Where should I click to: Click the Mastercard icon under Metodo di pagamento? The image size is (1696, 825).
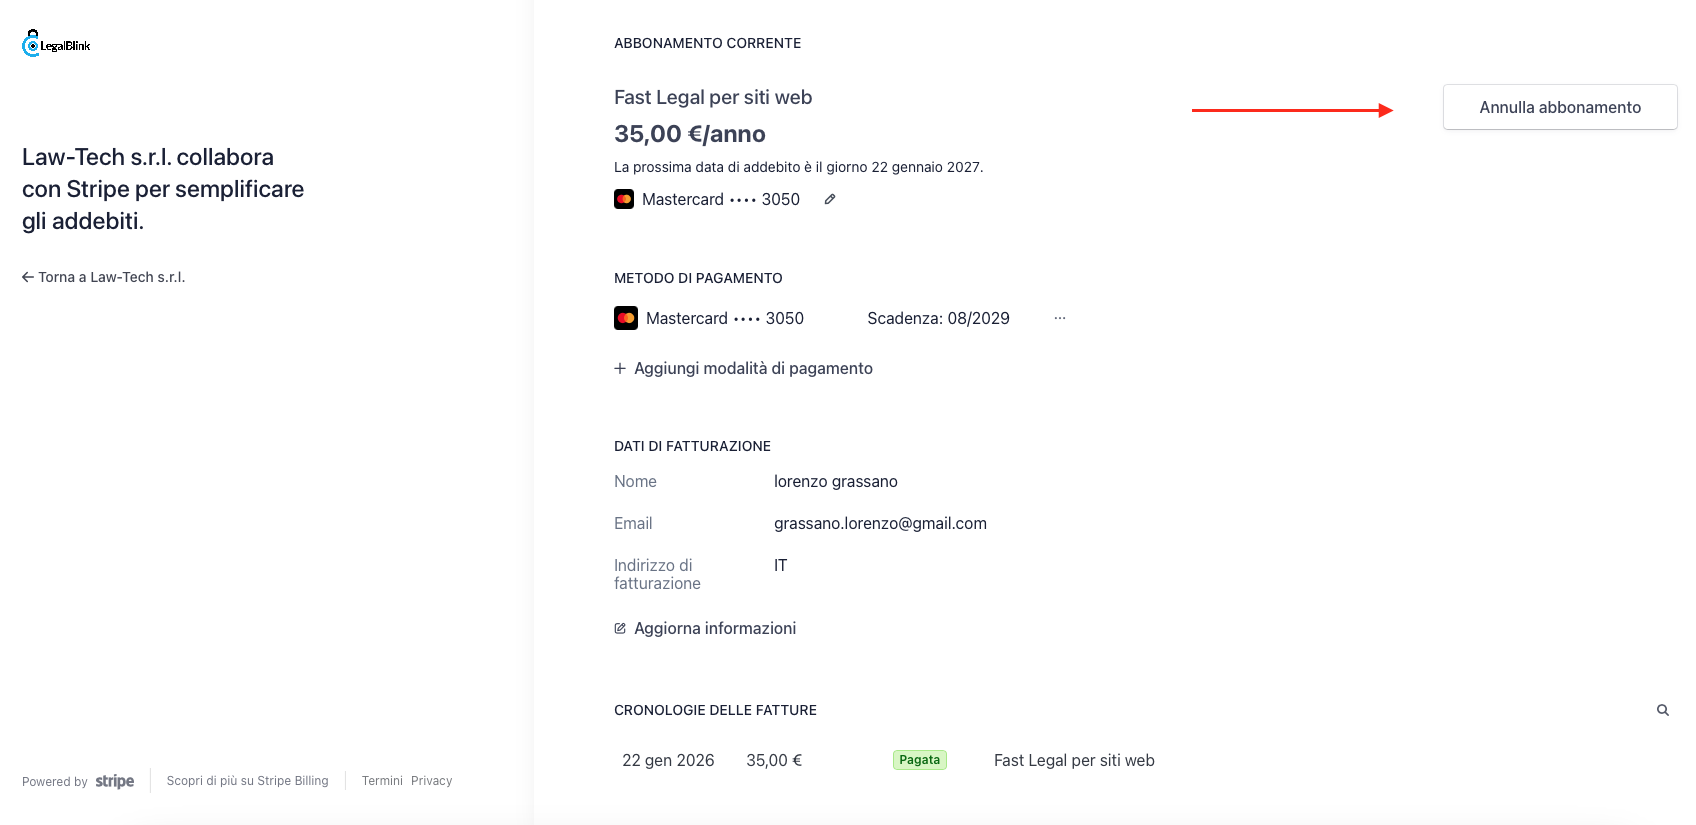point(626,318)
